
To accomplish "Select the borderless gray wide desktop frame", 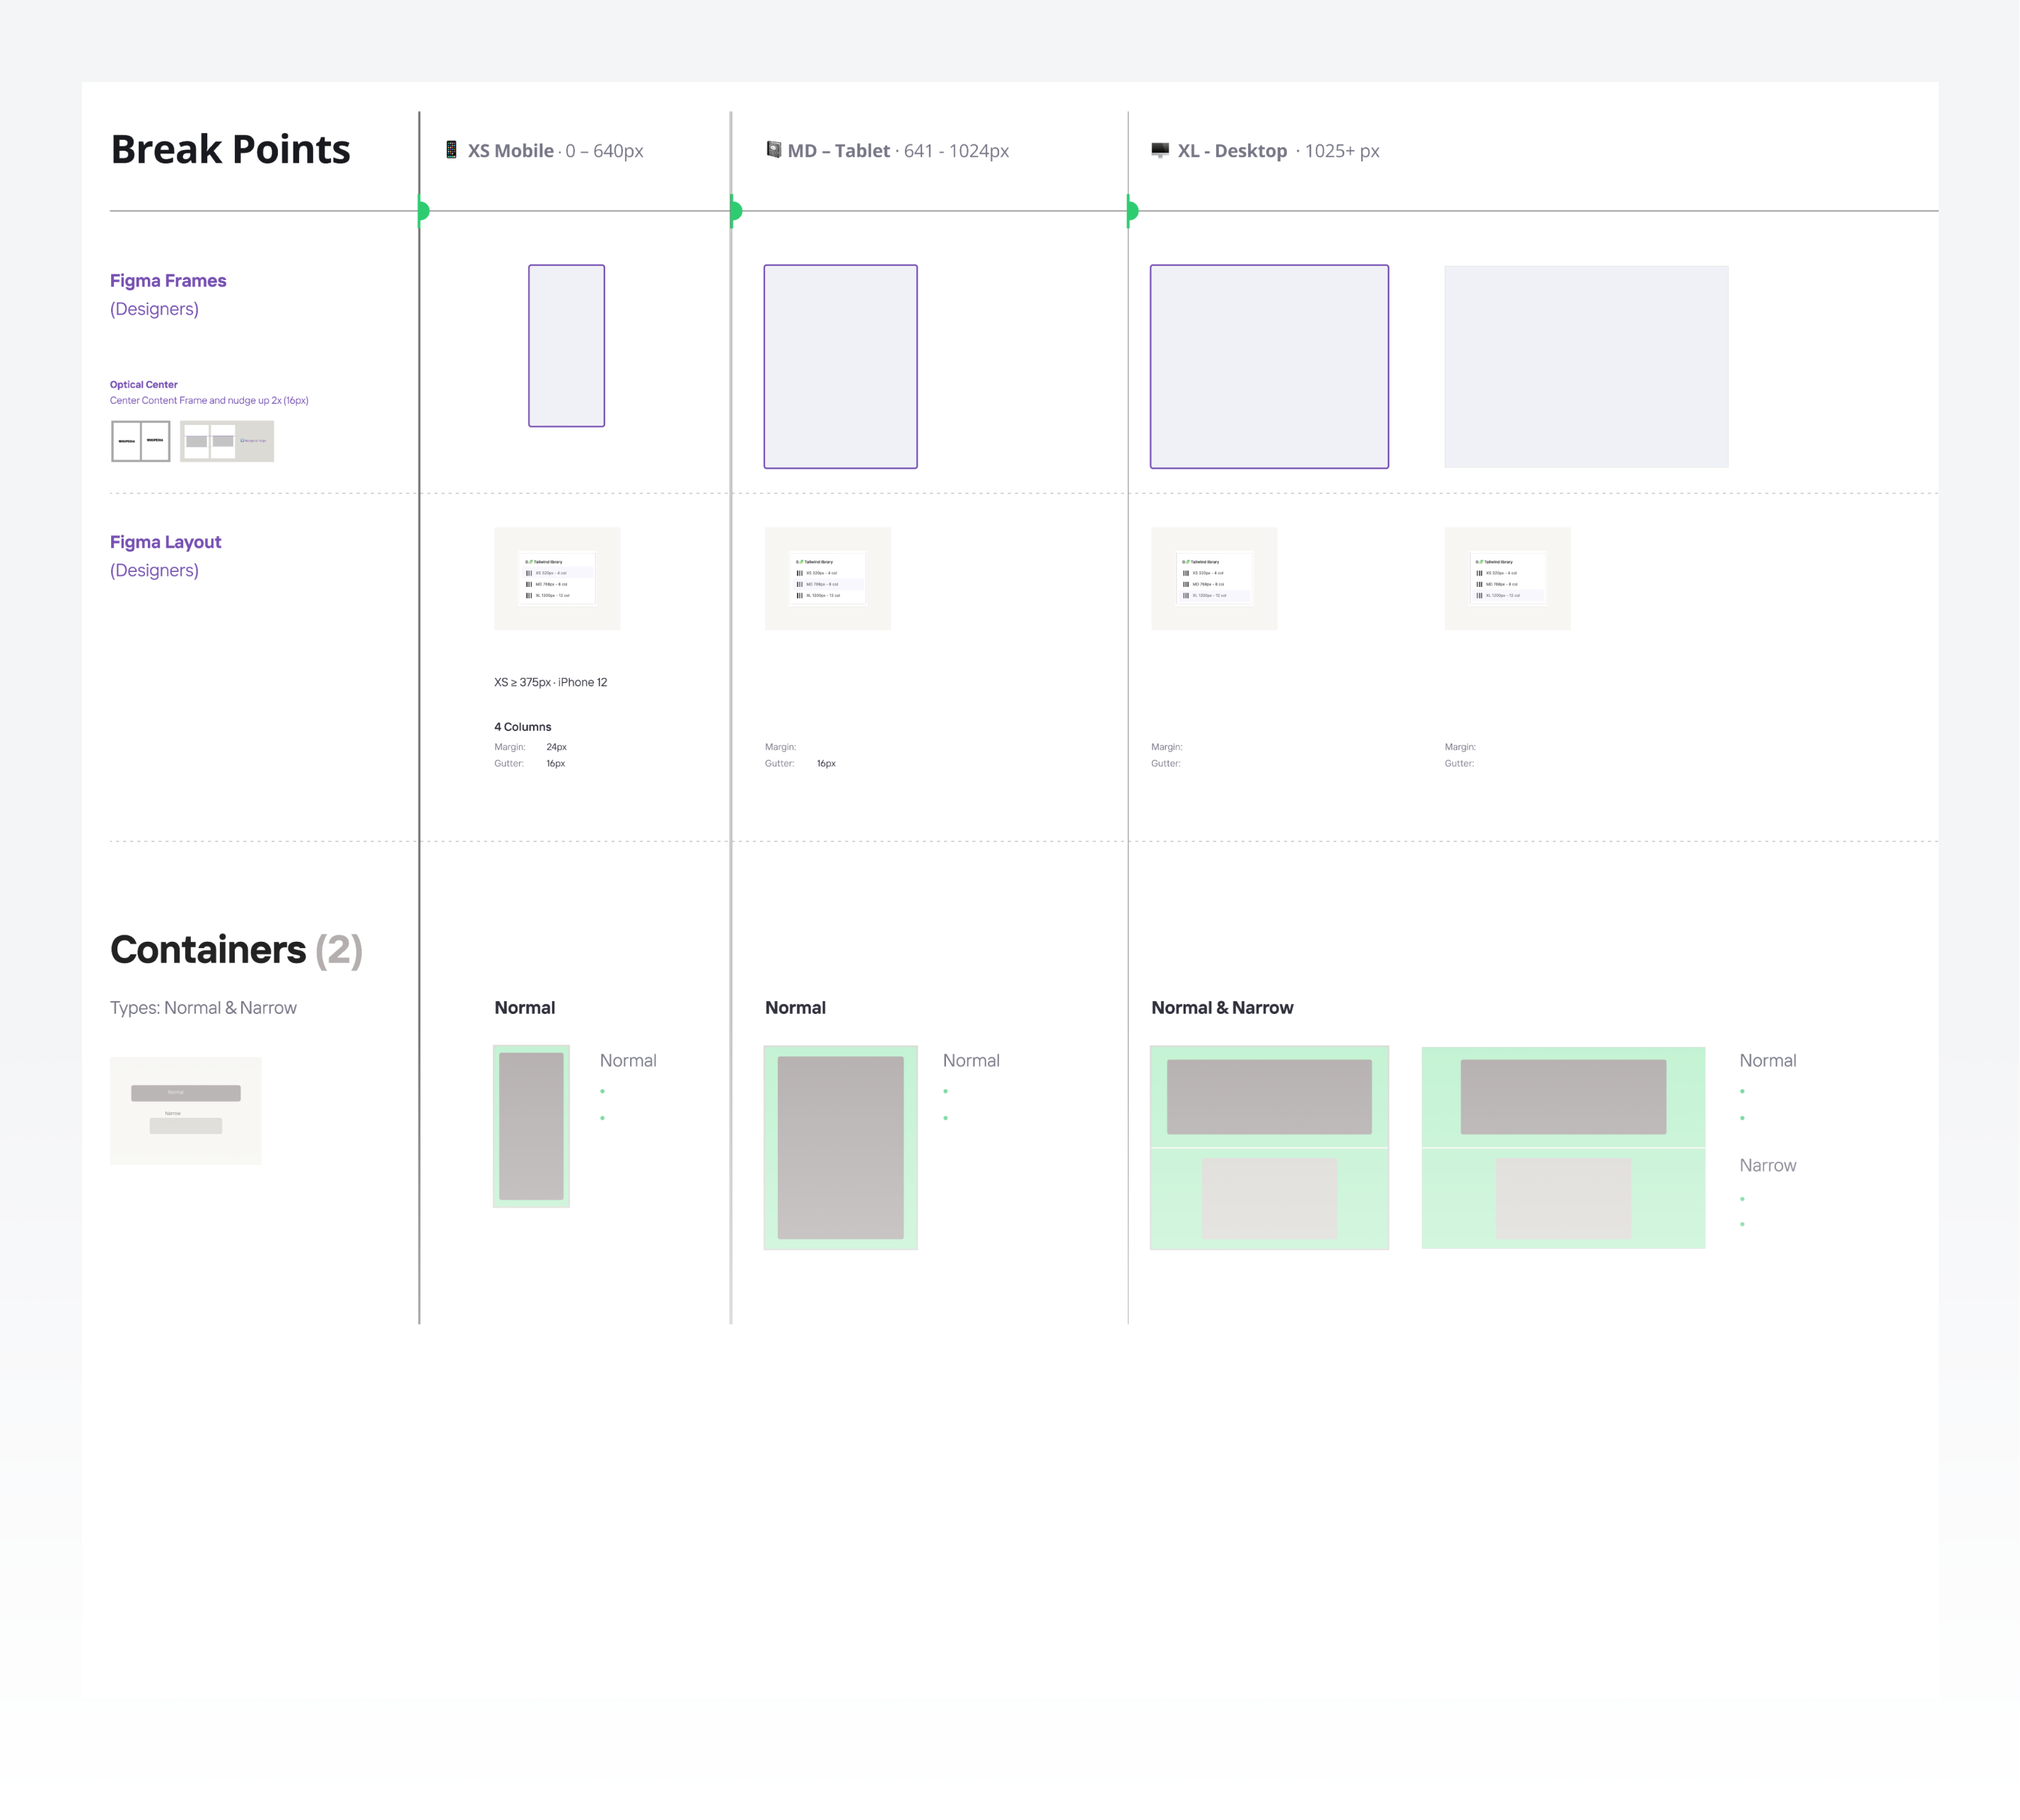I will [1586, 366].
